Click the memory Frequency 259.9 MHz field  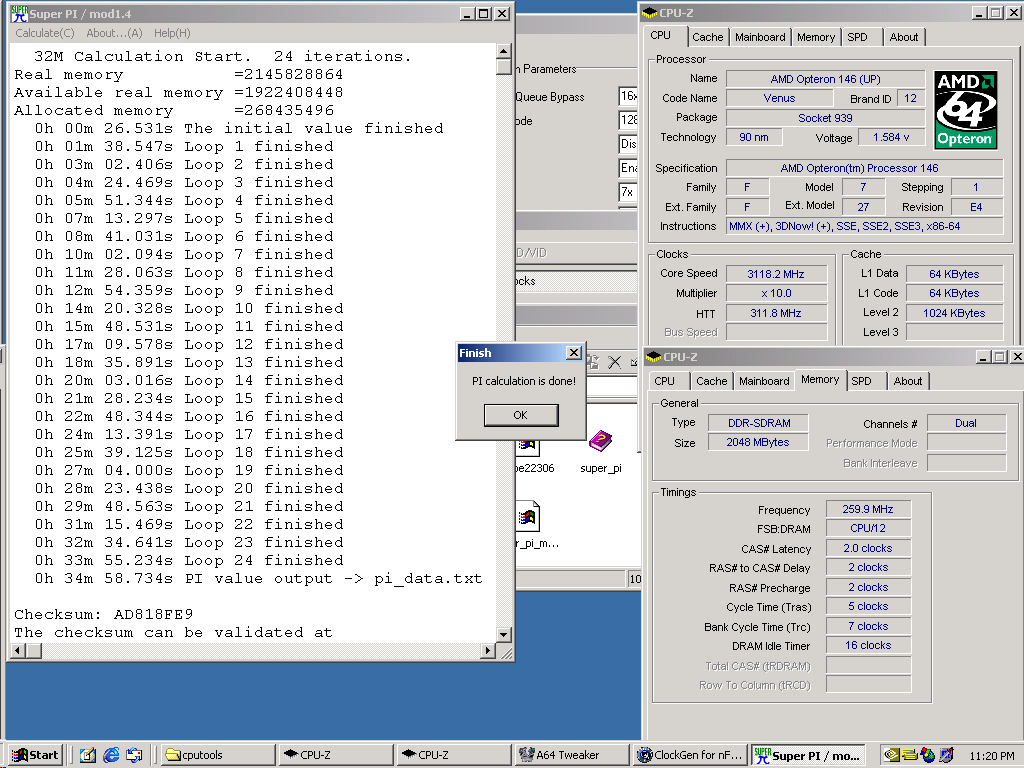click(868, 509)
